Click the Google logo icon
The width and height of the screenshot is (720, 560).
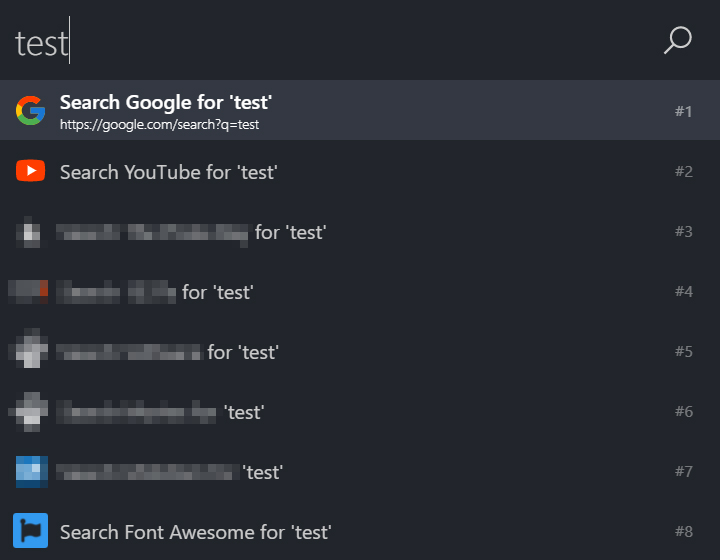click(30, 110)
